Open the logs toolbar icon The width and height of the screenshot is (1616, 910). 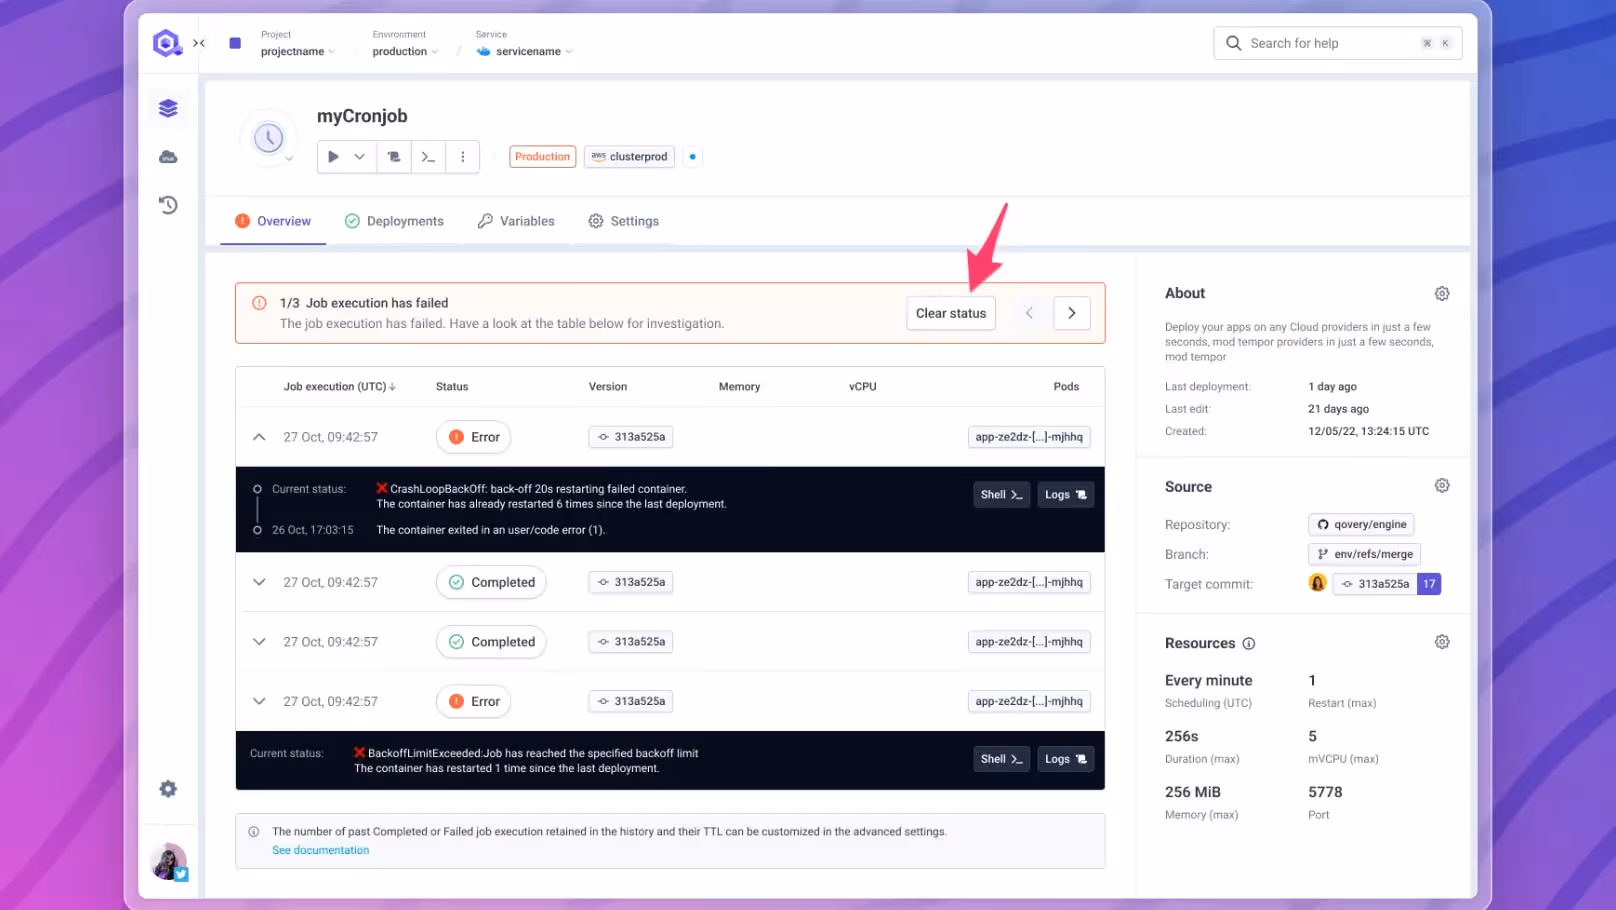[x=394, y=157]
